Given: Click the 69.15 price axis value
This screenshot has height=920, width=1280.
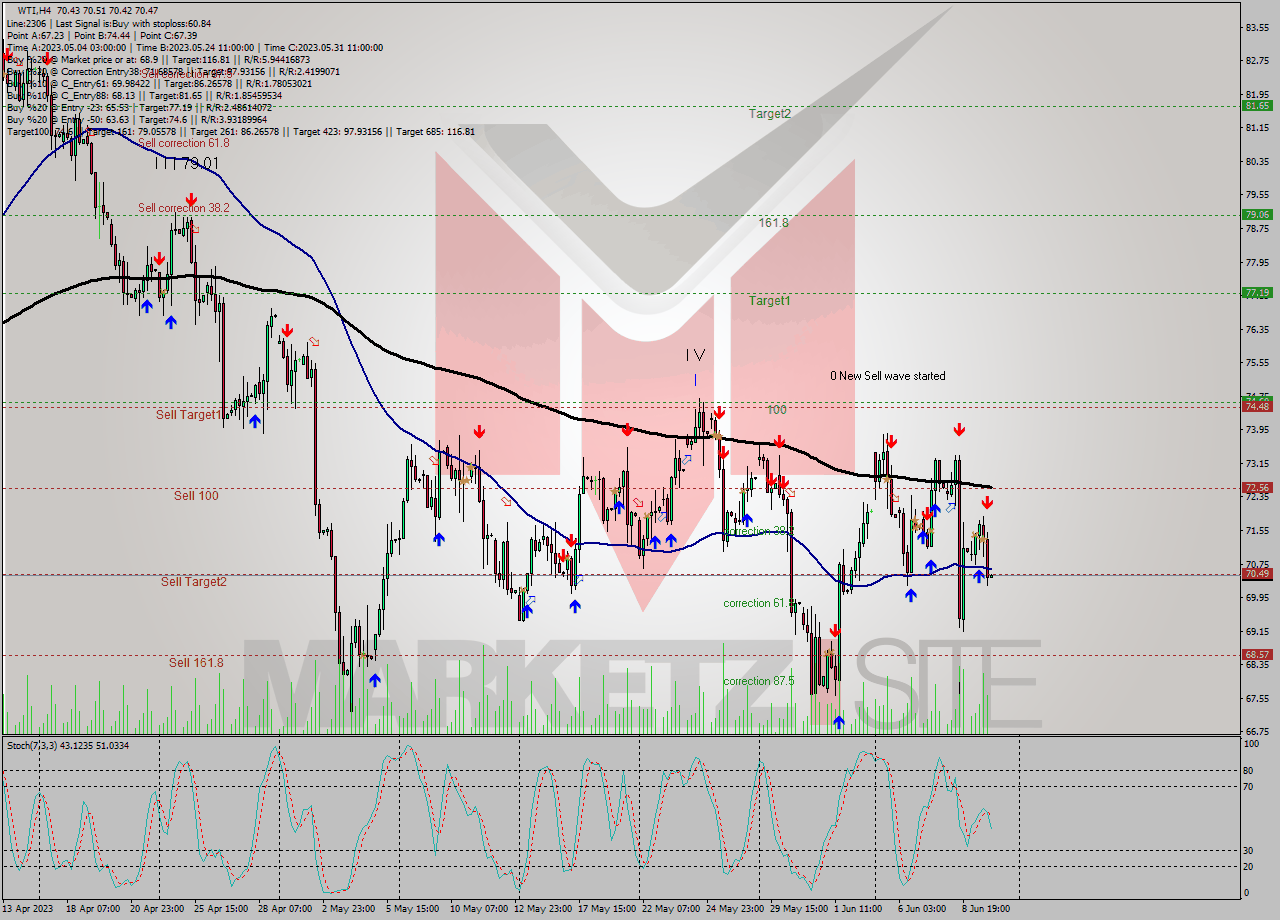Looking at the screenshot, I should coord(1258,632).
